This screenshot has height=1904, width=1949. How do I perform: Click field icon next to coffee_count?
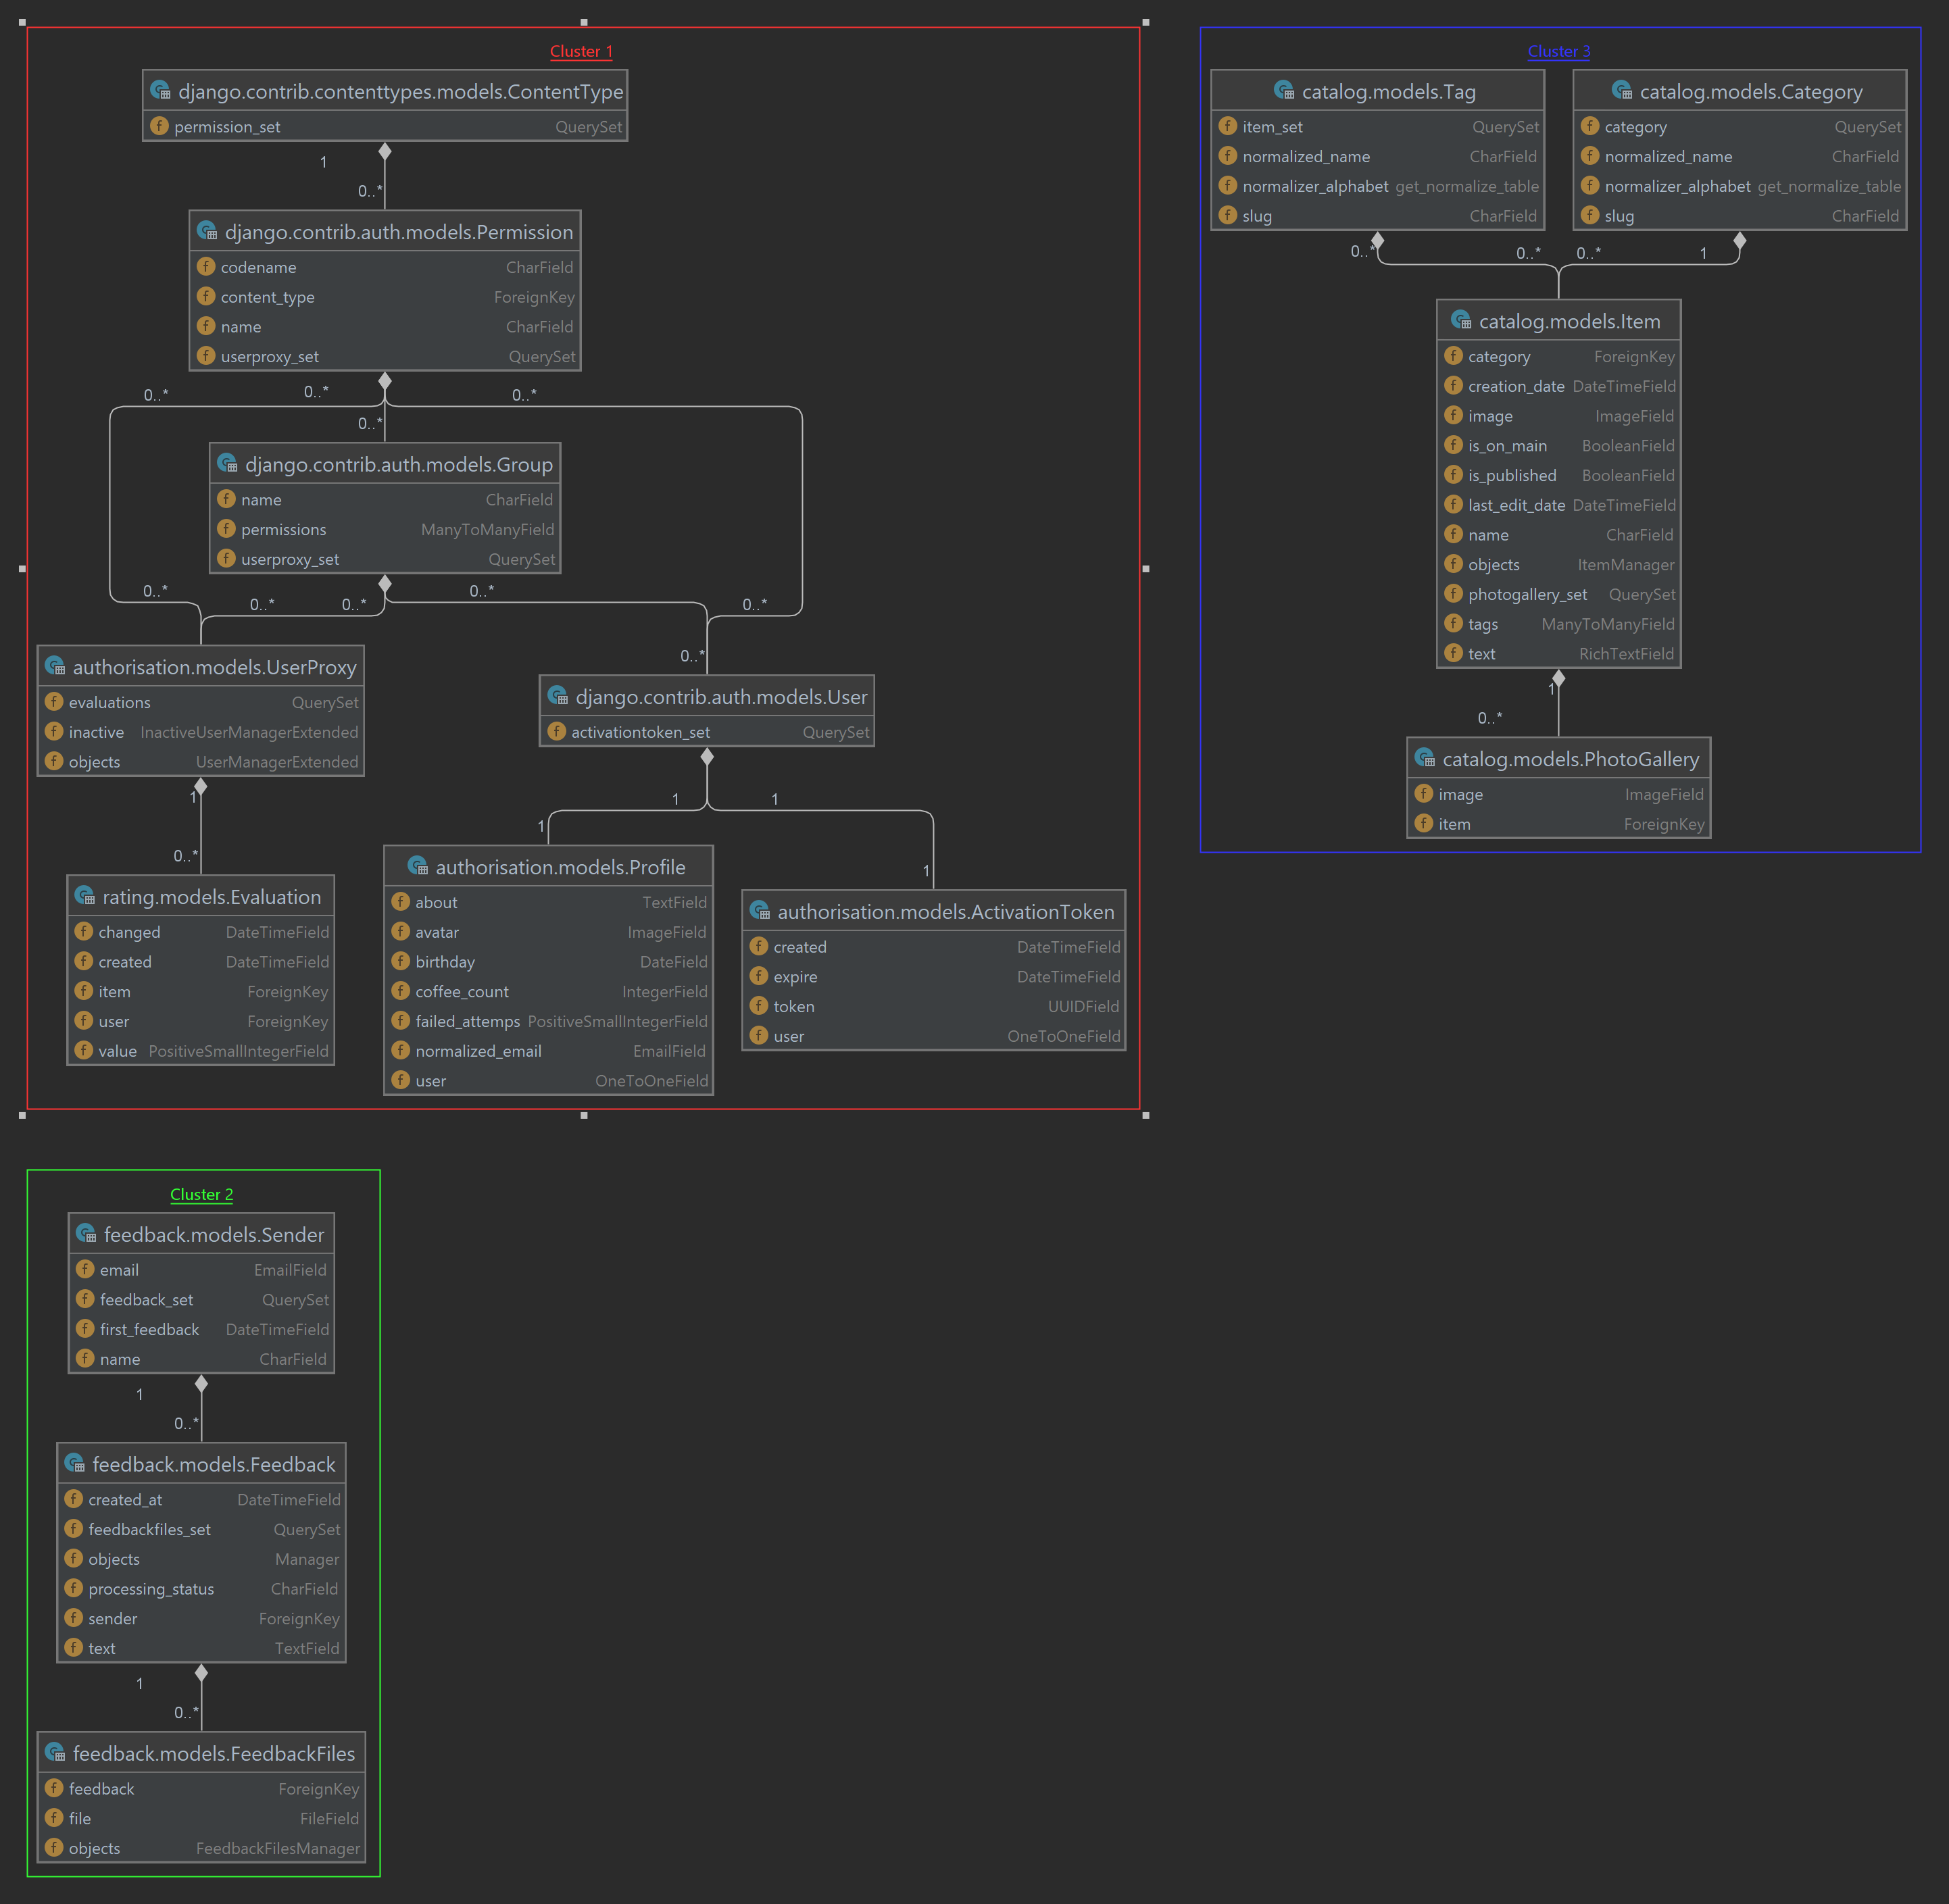(x=401, y=991)
